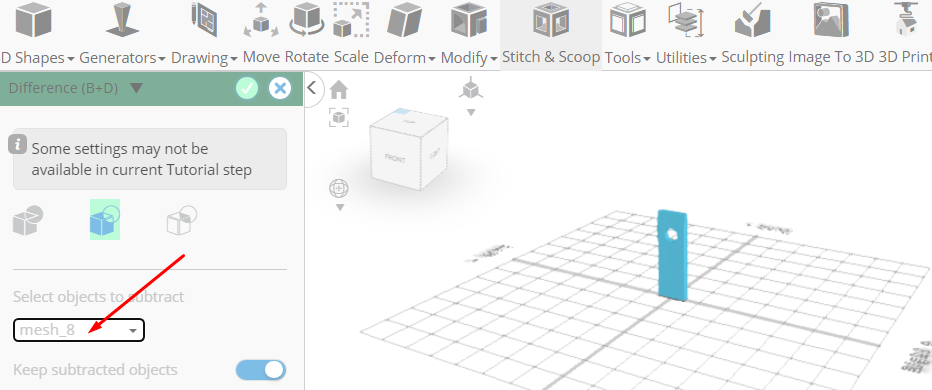Open the 3D Print option

coord(905,34)
